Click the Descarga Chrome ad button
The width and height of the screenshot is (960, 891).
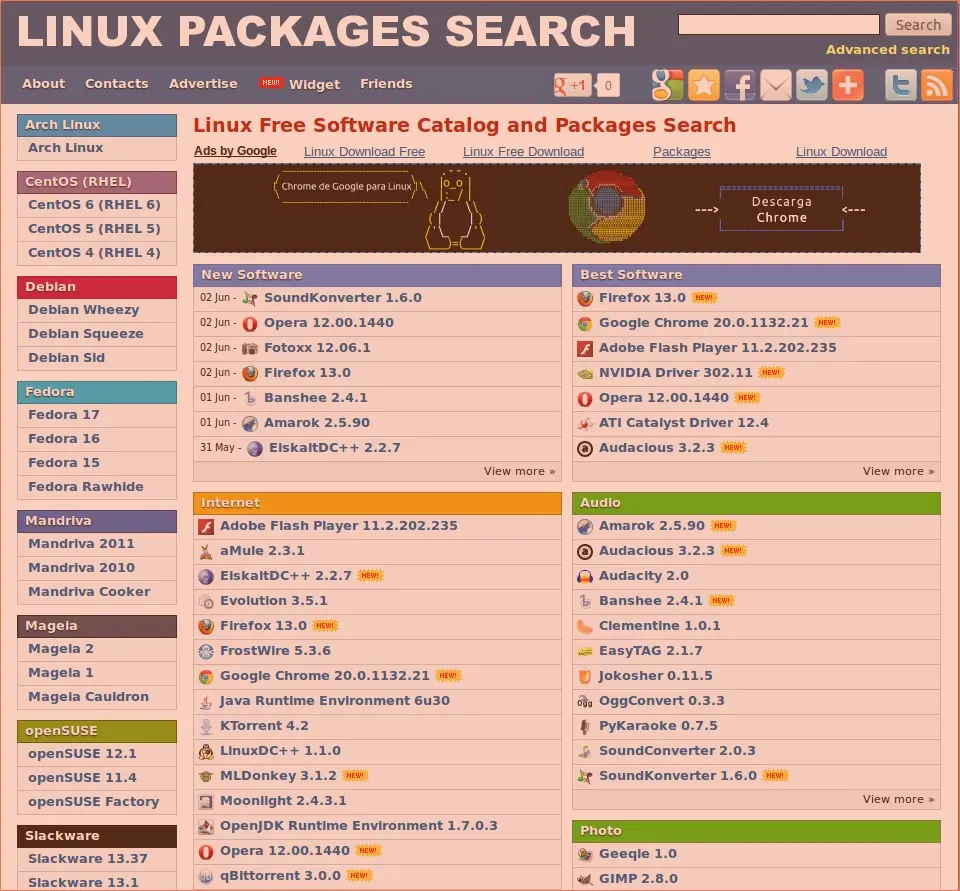tap(781, 209)
